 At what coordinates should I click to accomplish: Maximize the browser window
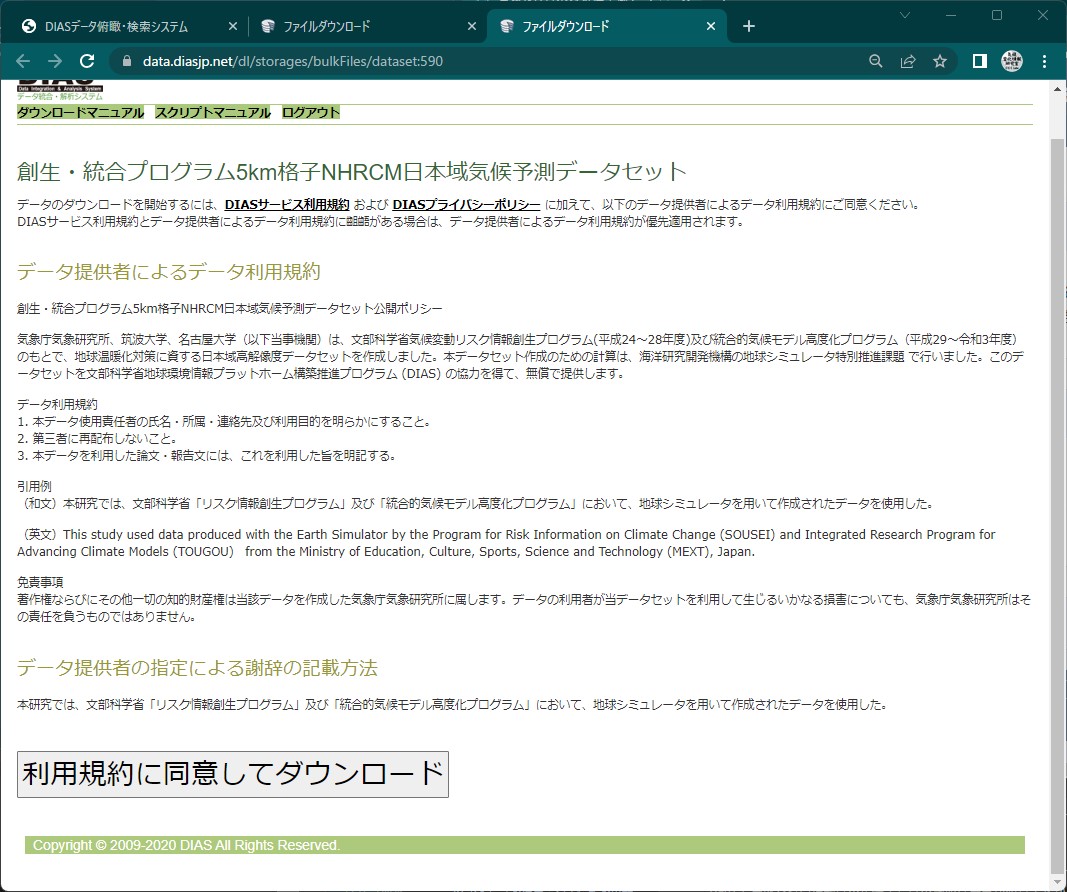coord(997,15)
